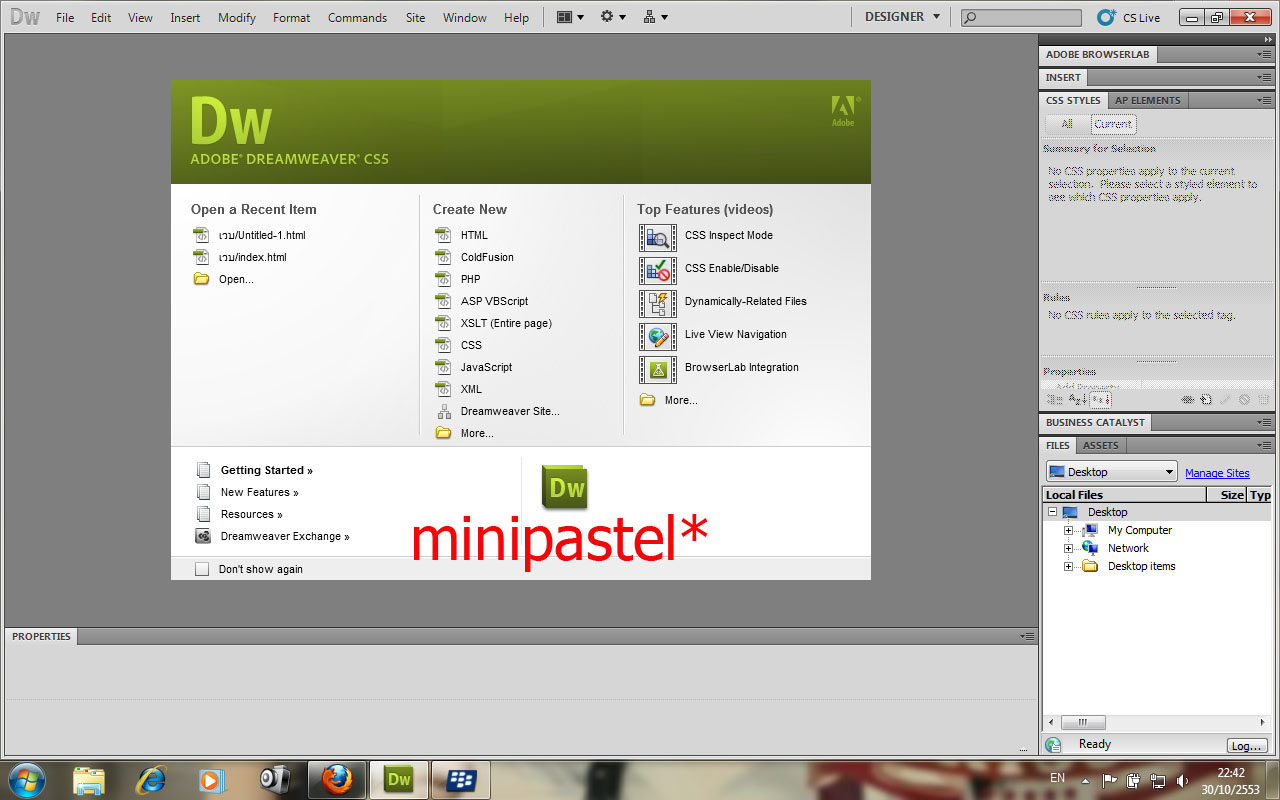This screenshot has width=1280, height=800.
Task: Show only set properties in CSS Styles
Action: [x=1100, y=399]
